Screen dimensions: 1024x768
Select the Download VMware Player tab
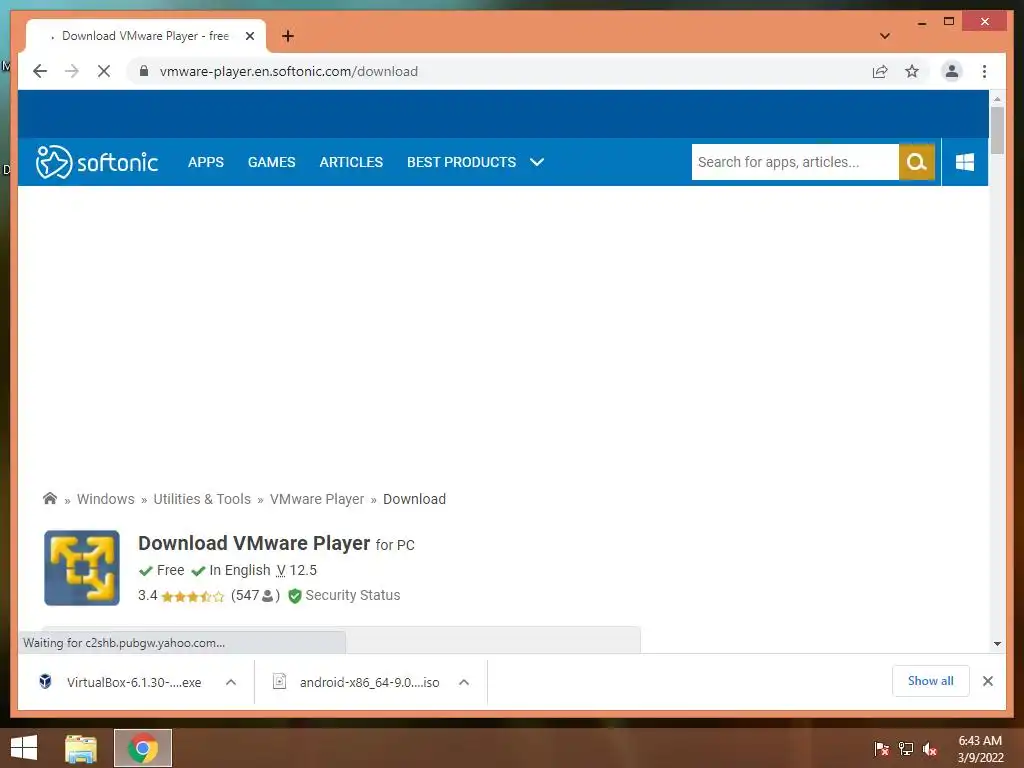point(145,36)
